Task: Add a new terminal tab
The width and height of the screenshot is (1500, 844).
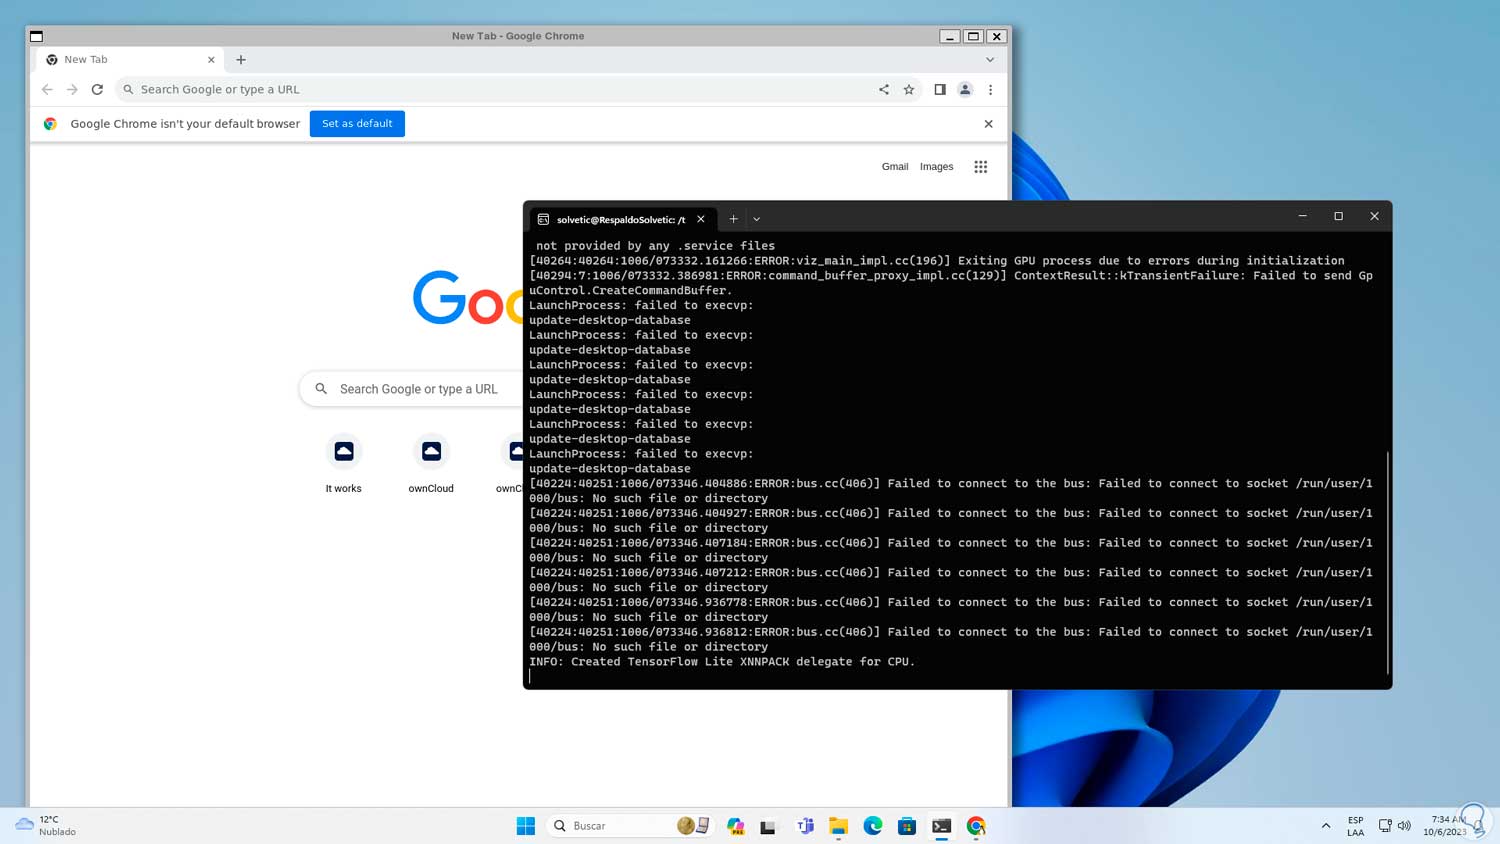Action: pyautogui.click(x=733, y=219)
